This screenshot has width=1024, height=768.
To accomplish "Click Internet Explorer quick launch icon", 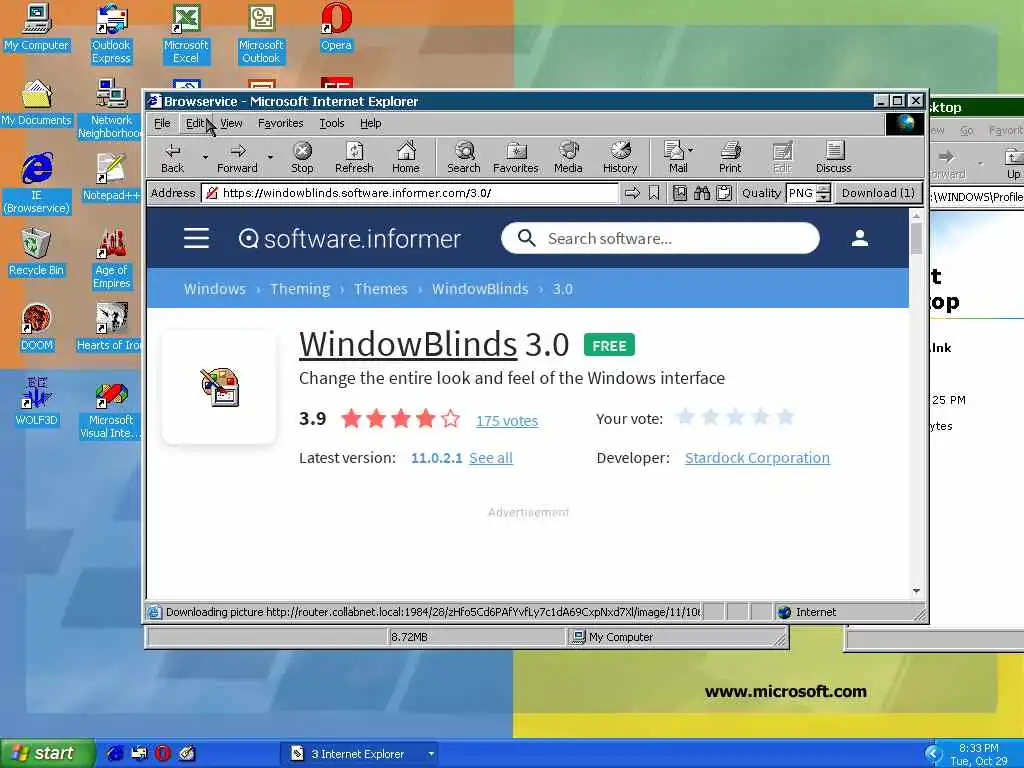I will click(x=115, y=753).
